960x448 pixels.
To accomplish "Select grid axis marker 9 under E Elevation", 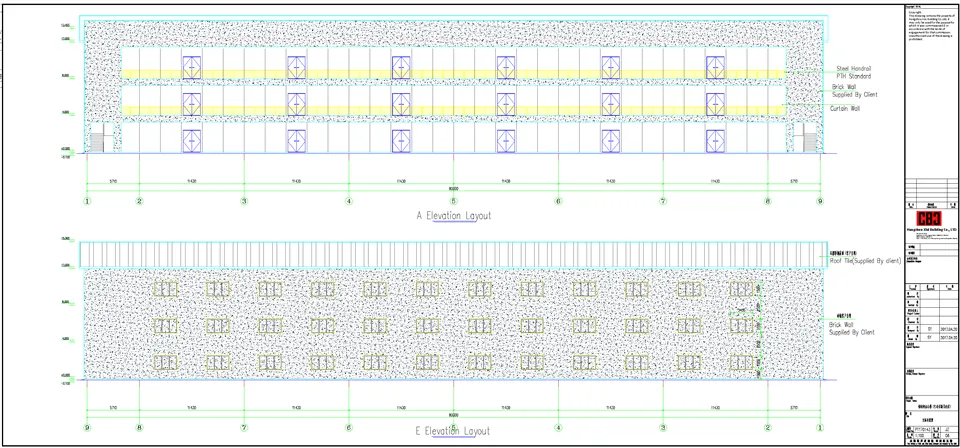I will point(88,427).
